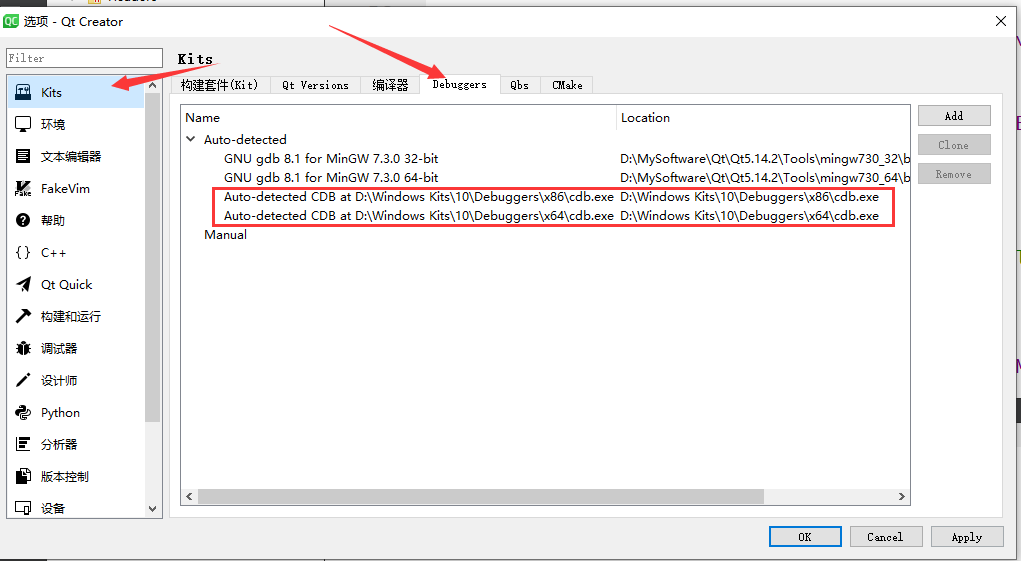Open the 环境 monitor icon

23,124
